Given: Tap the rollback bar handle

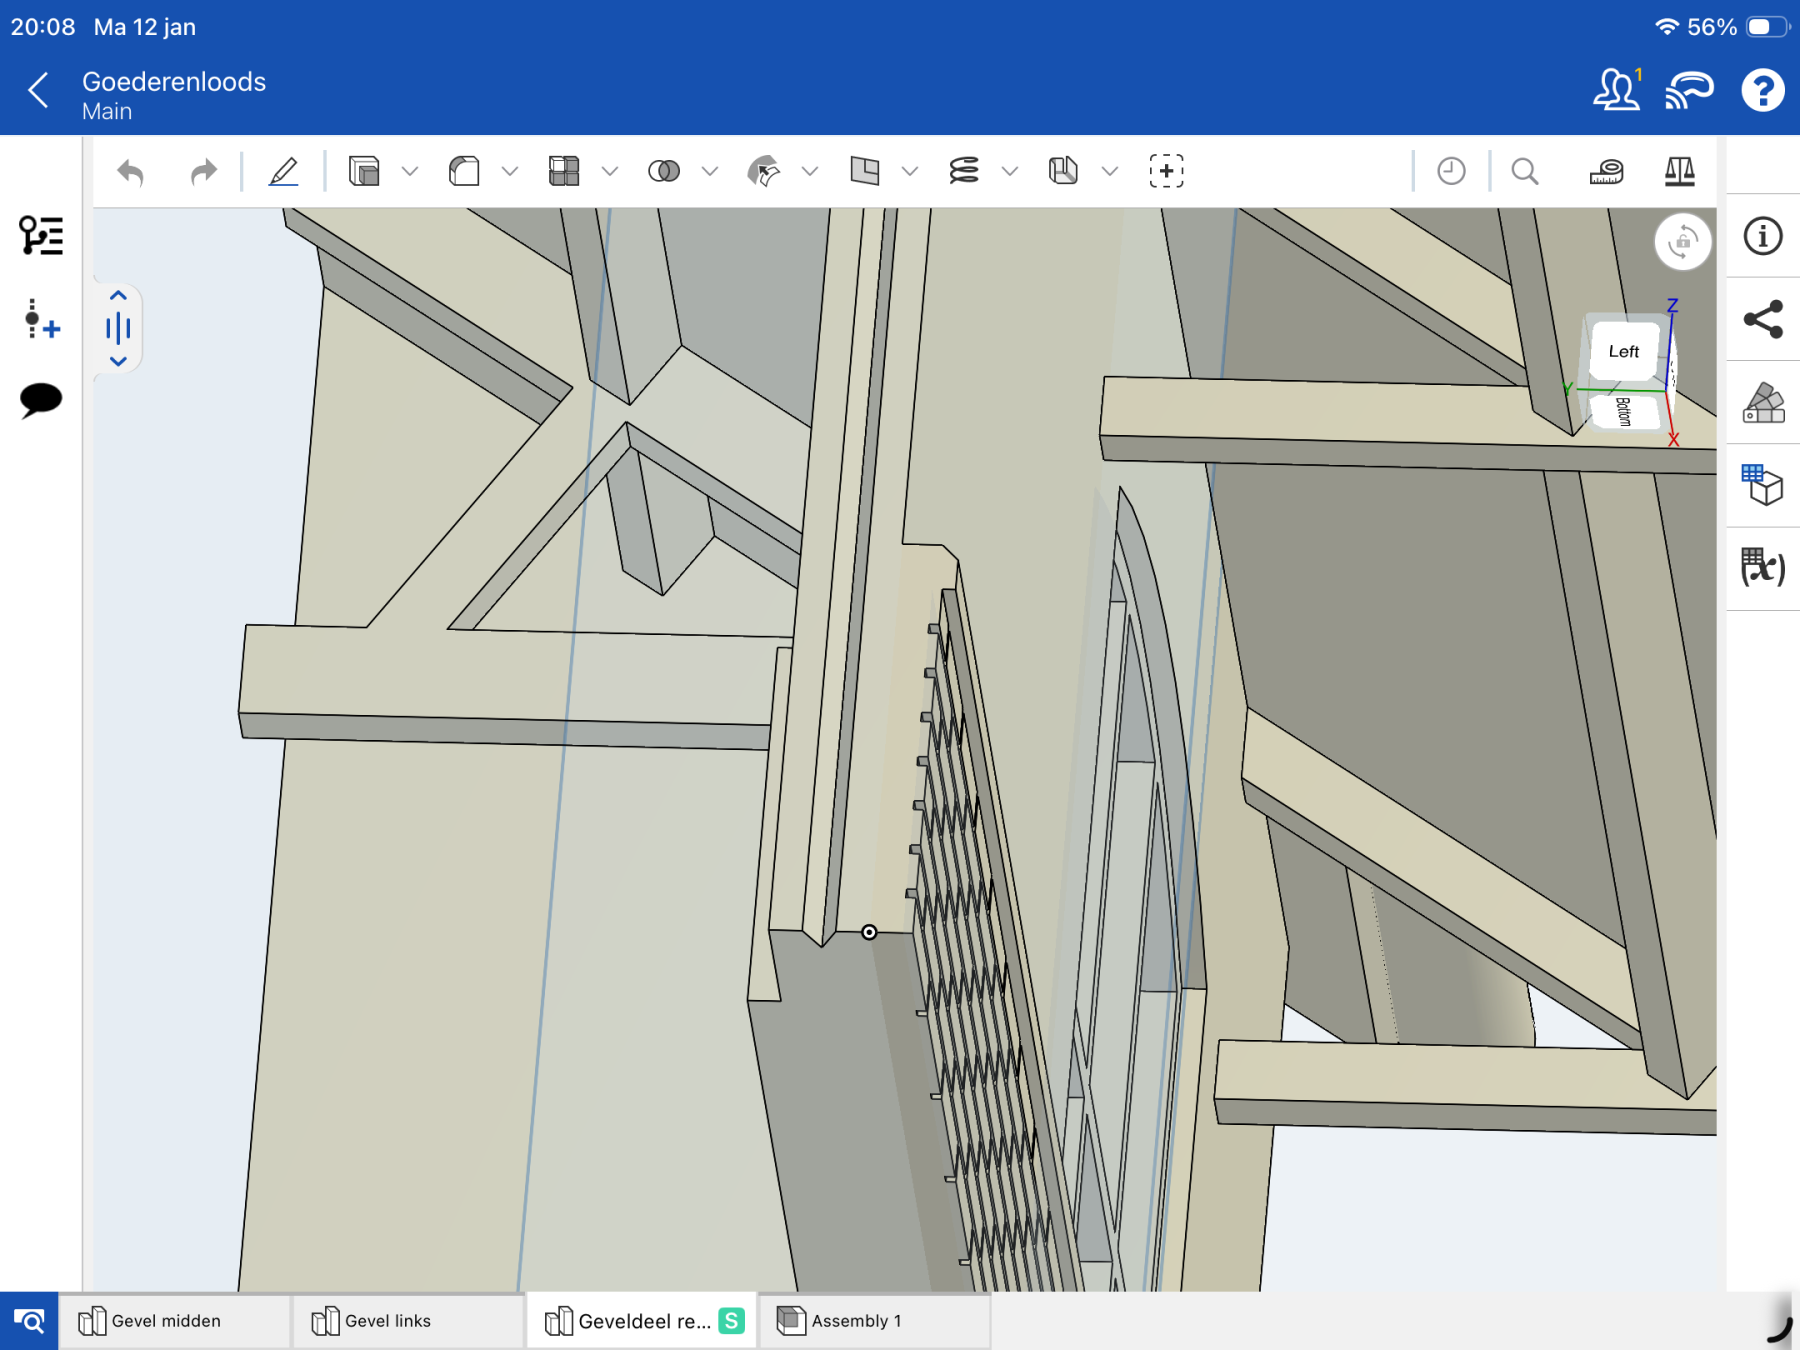Looking at the screenshot, I should coord(118,328).
